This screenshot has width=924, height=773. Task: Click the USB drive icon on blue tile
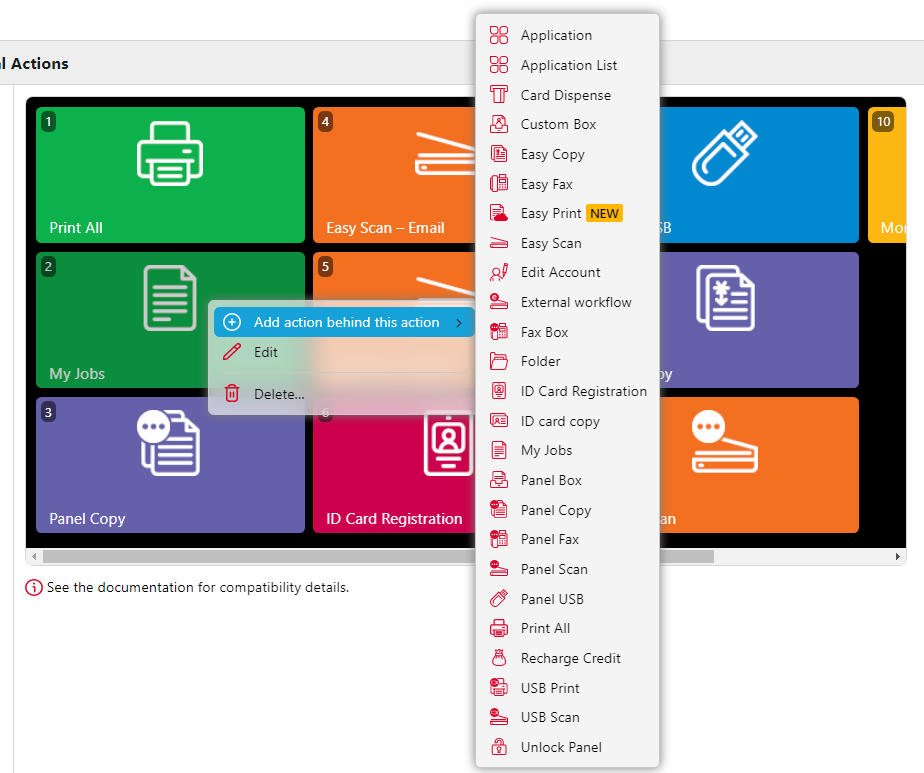point(724,153)
